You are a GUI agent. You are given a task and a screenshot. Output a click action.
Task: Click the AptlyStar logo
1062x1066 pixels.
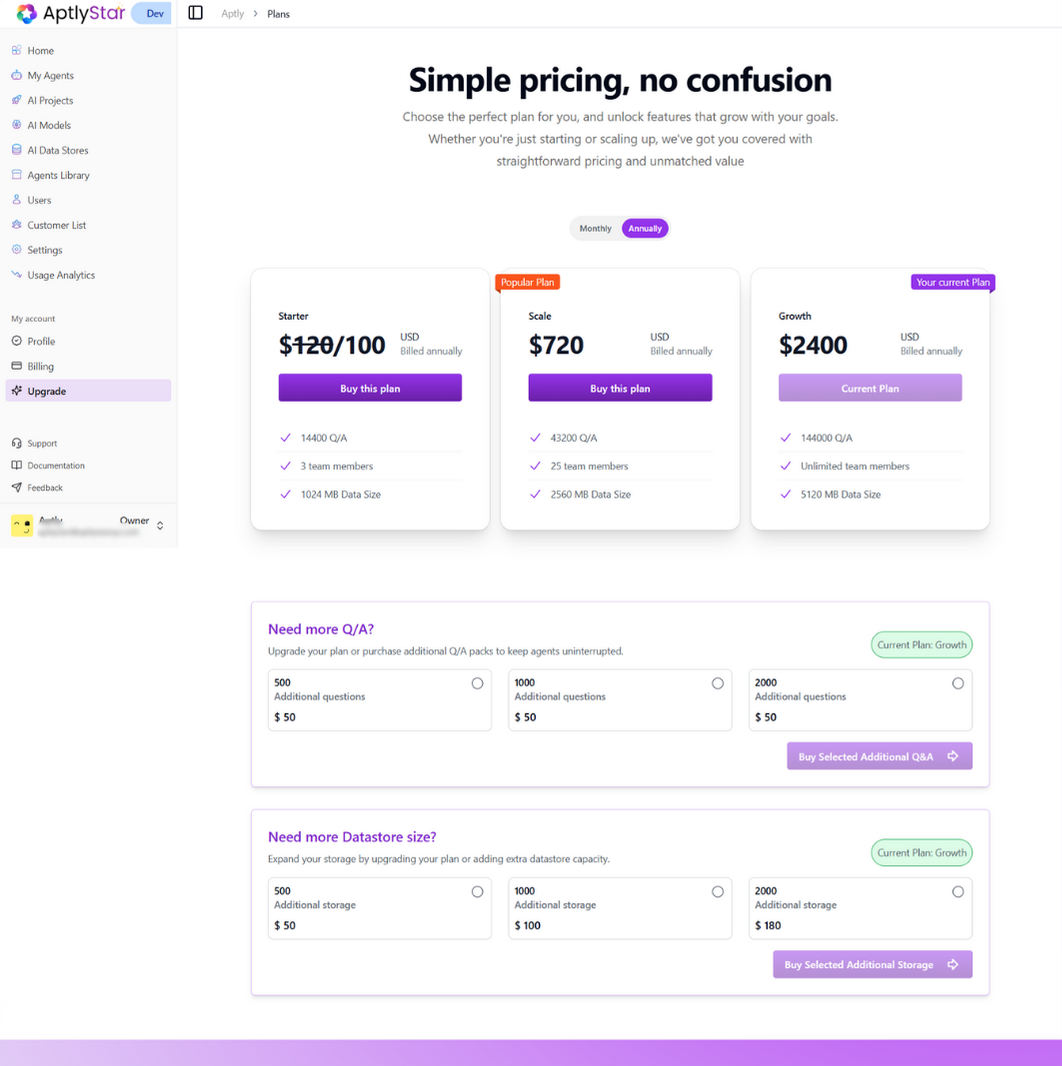70,13
